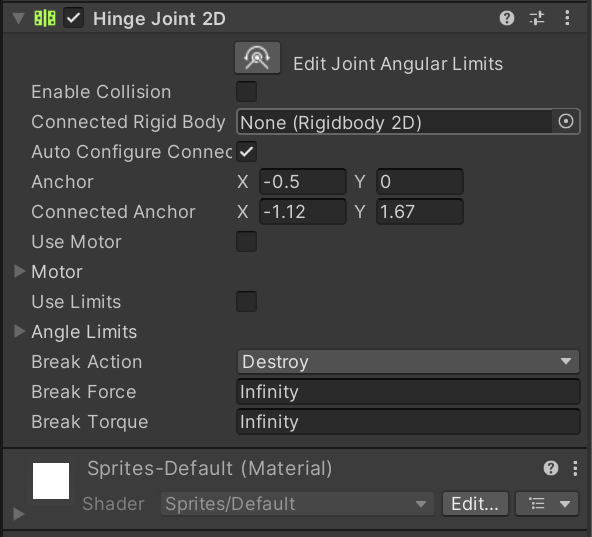The image size is (592, 537).
Task: Click the Use Limits label
Action: [76, 302]
